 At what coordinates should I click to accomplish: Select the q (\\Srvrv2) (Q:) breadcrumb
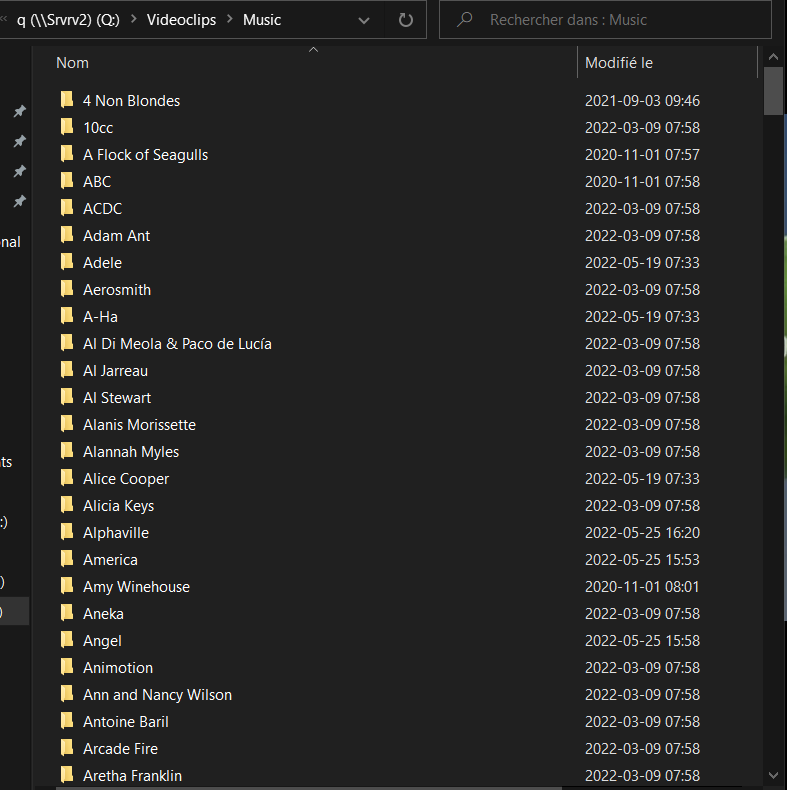tap(69, 20)
